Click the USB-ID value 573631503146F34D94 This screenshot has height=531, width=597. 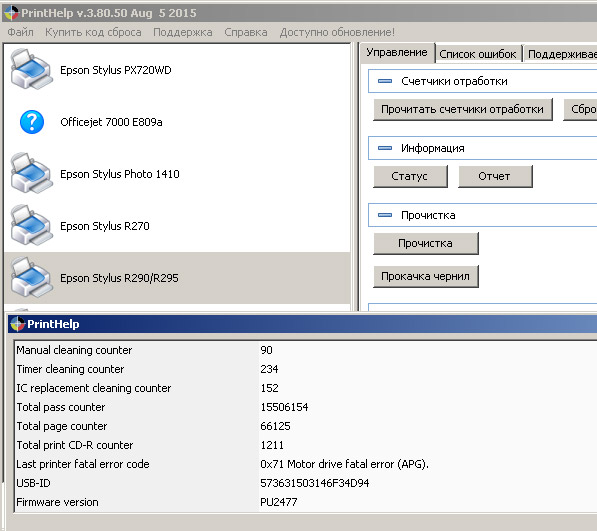315,483
